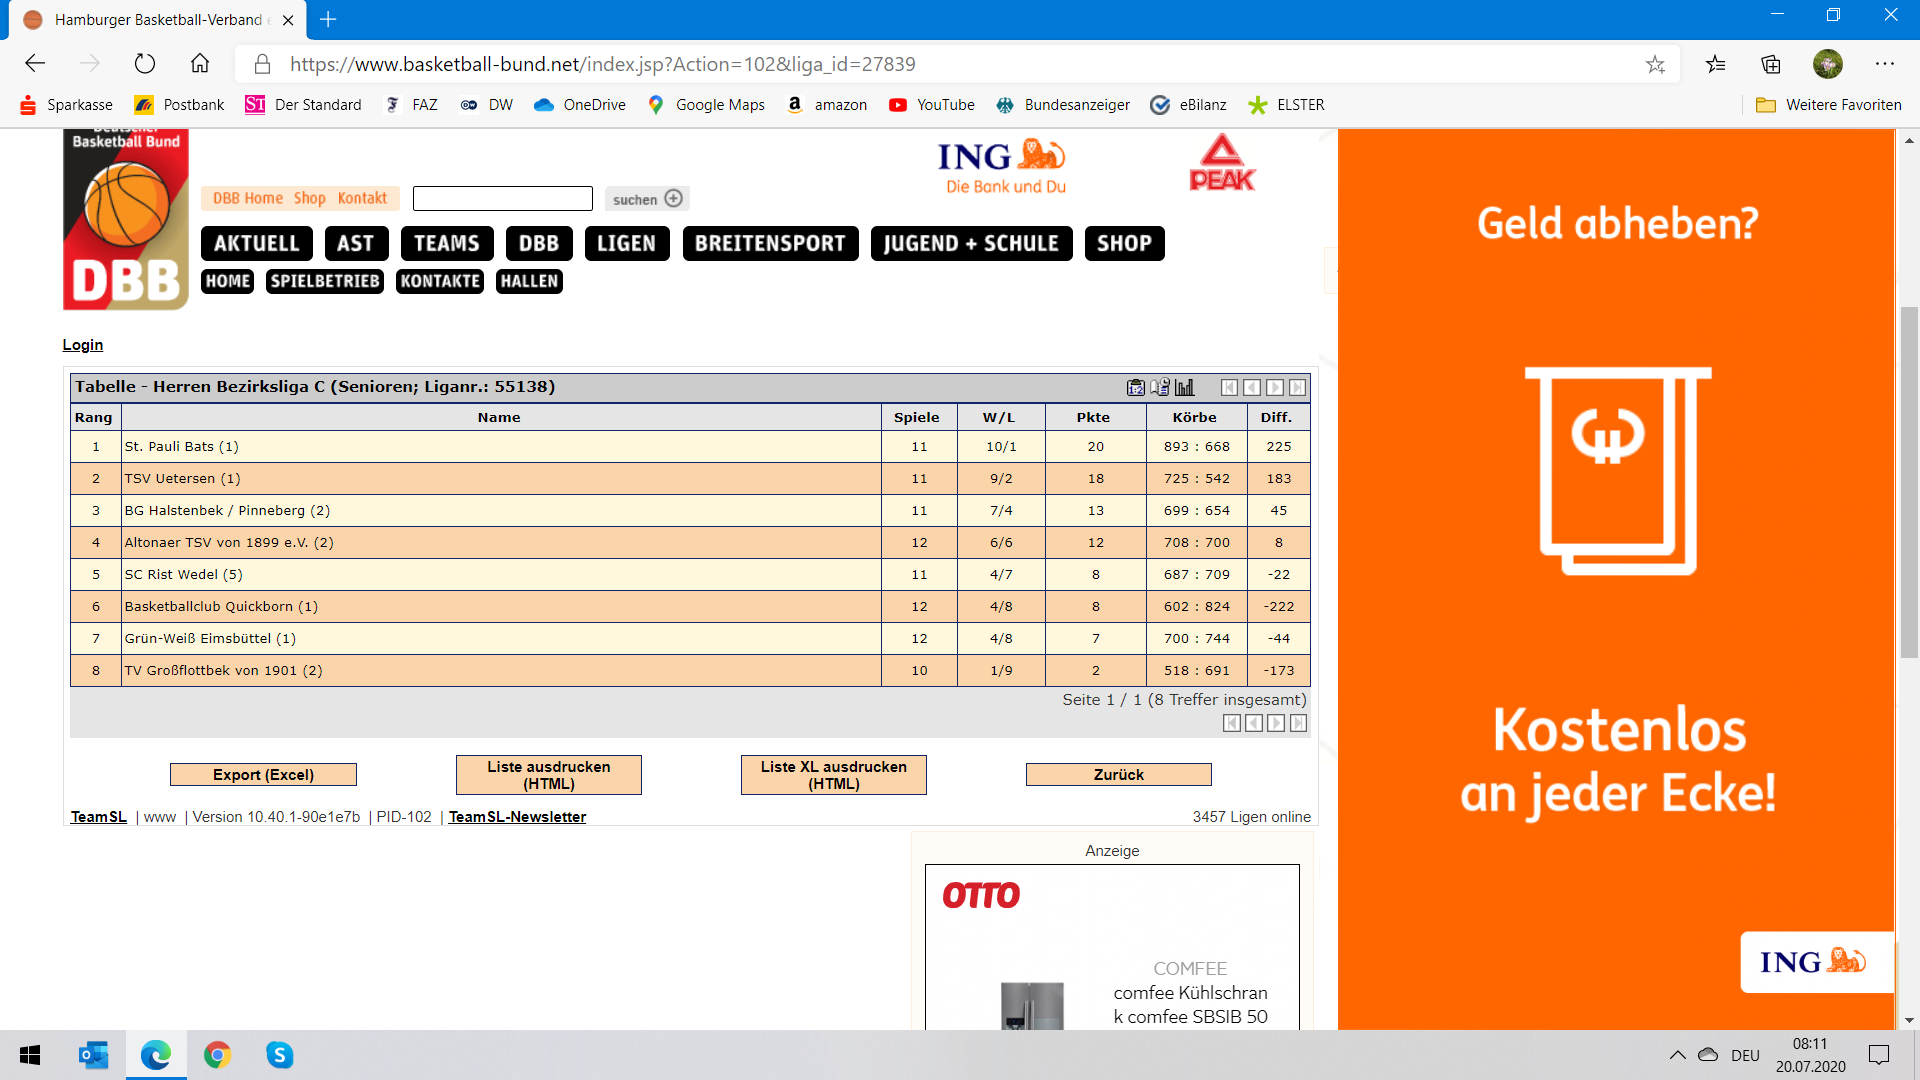This screenshot has width=1920, height=1080.
Task: Jump to last page via bottom pager
Action: [1298, 723]
